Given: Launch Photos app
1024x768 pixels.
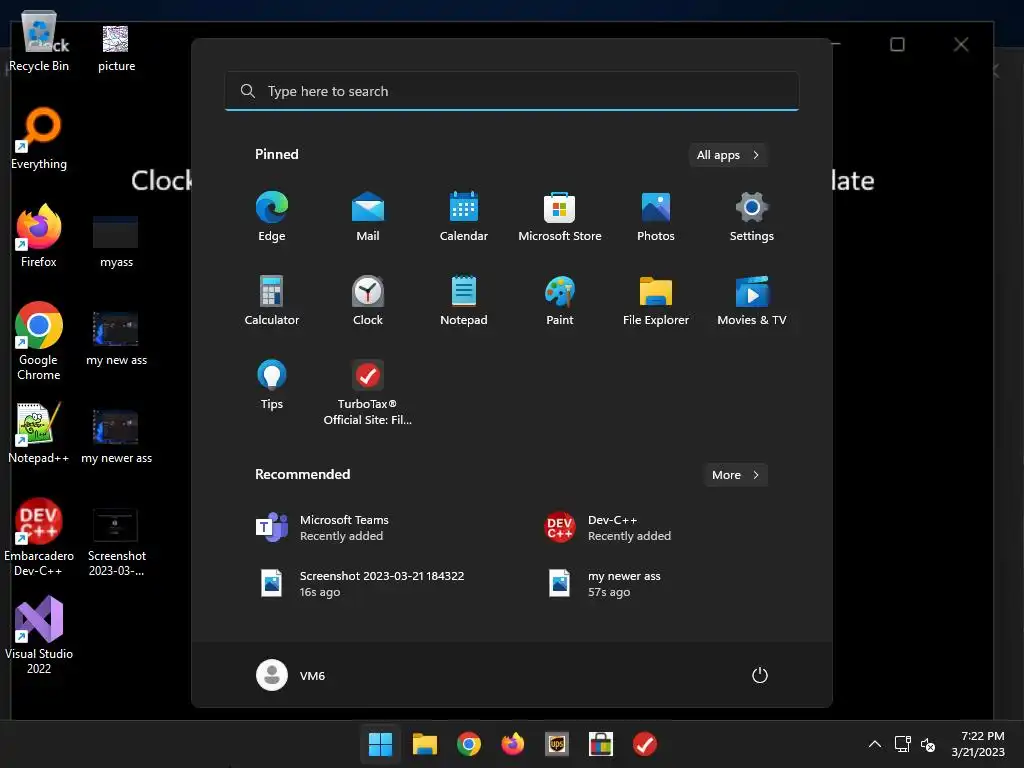Looking at the screenshot, I should (x=656, y=216).
